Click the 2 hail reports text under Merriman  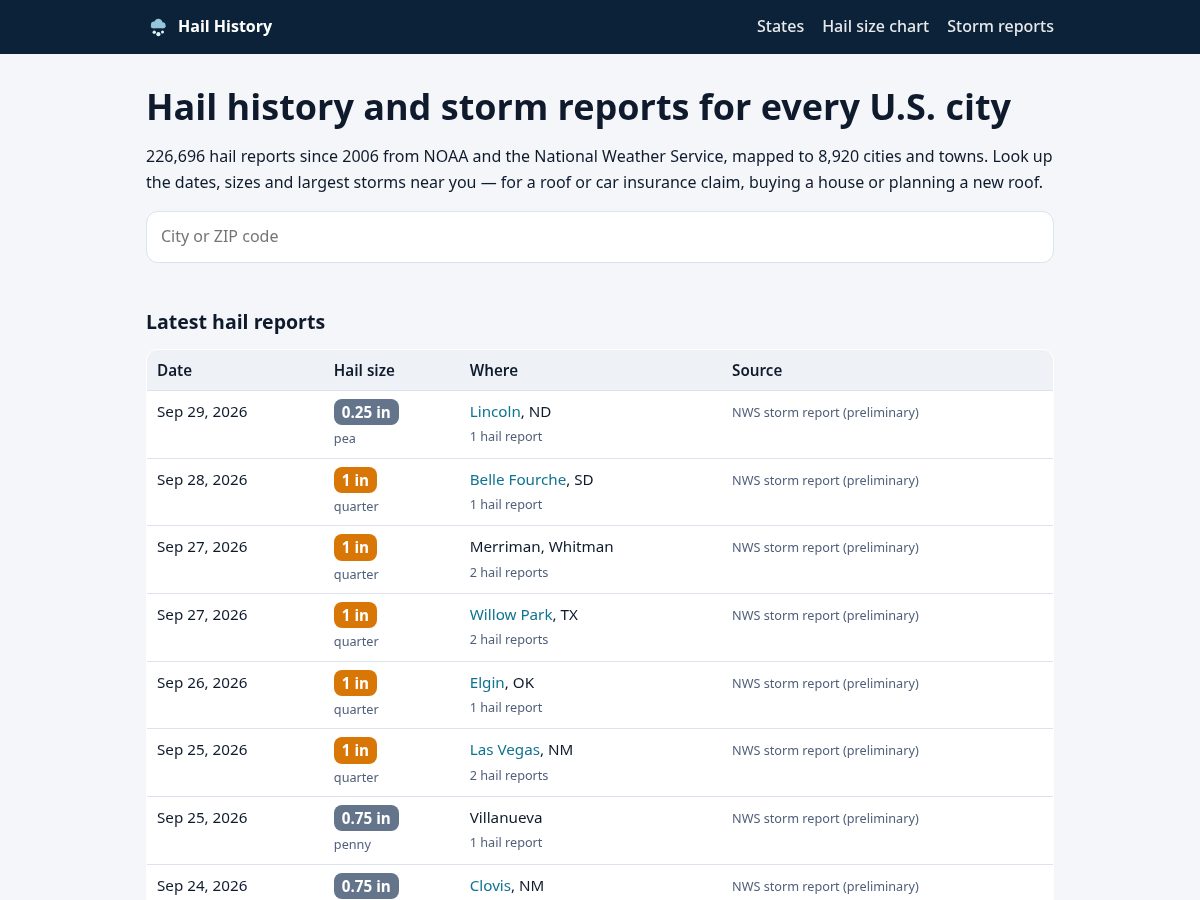509,573
